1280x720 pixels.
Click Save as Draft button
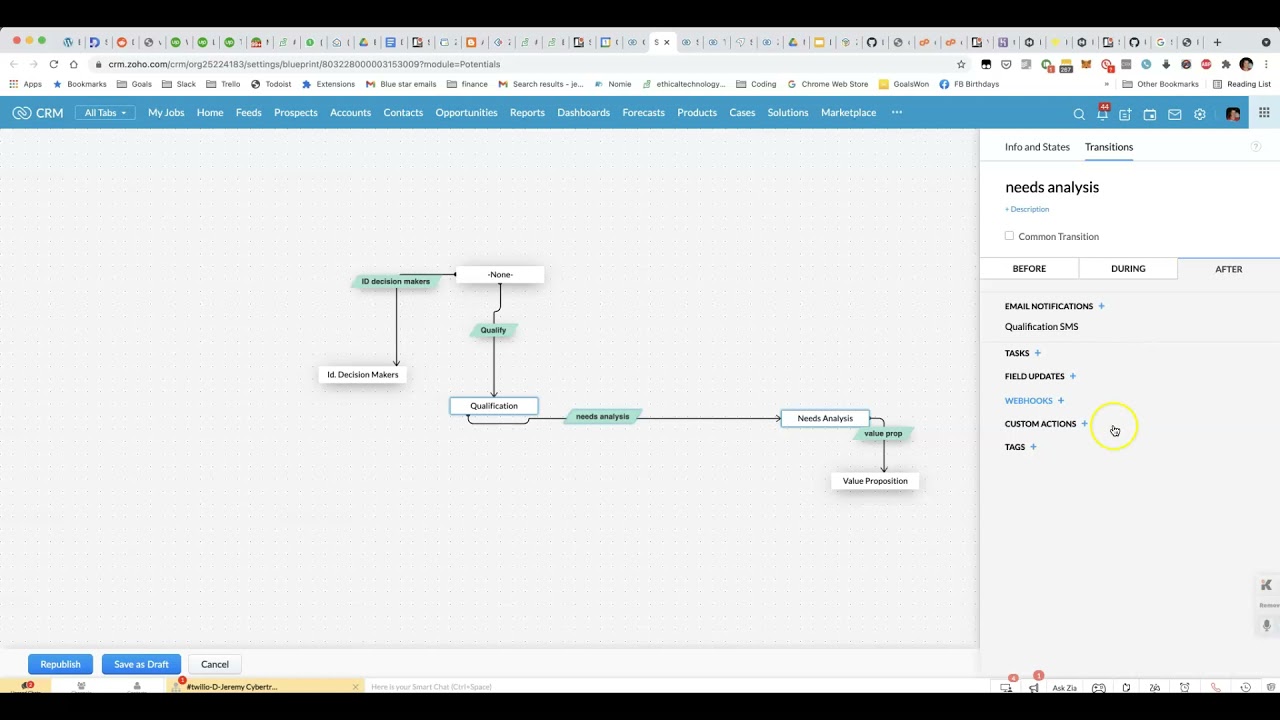[x=141, y=664]
